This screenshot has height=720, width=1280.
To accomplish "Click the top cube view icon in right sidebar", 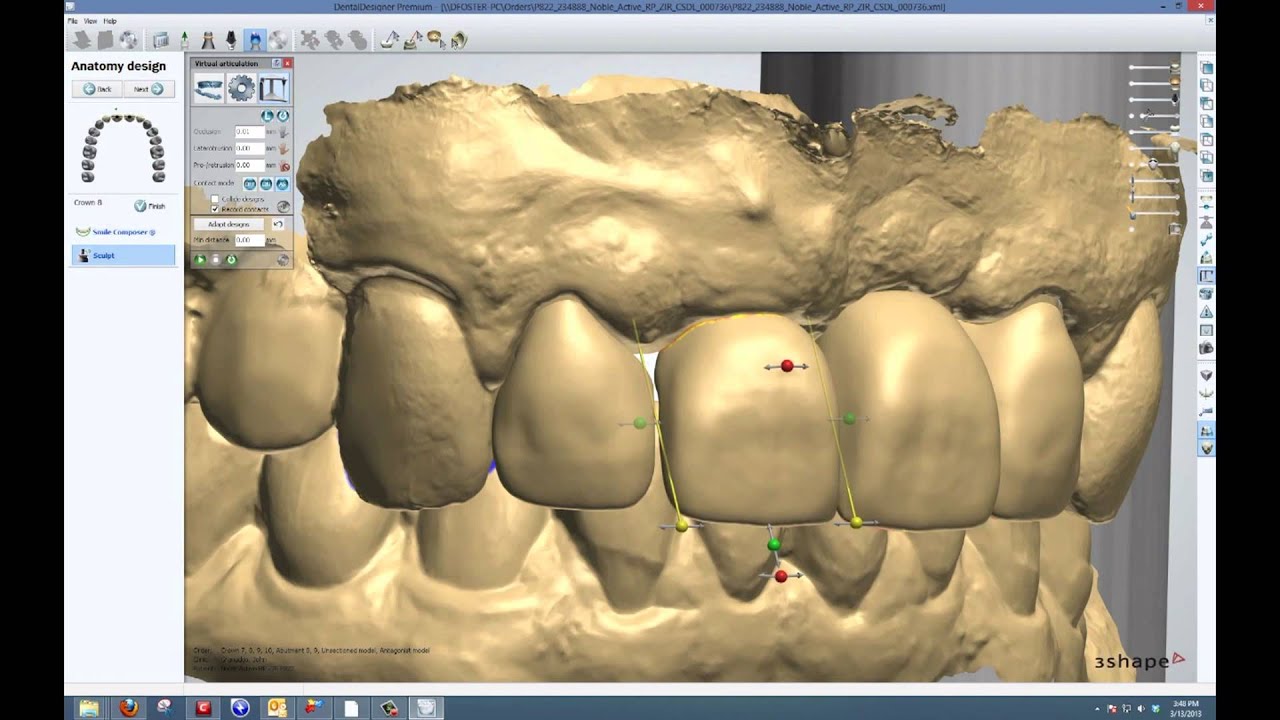I will coord(1206,68).
